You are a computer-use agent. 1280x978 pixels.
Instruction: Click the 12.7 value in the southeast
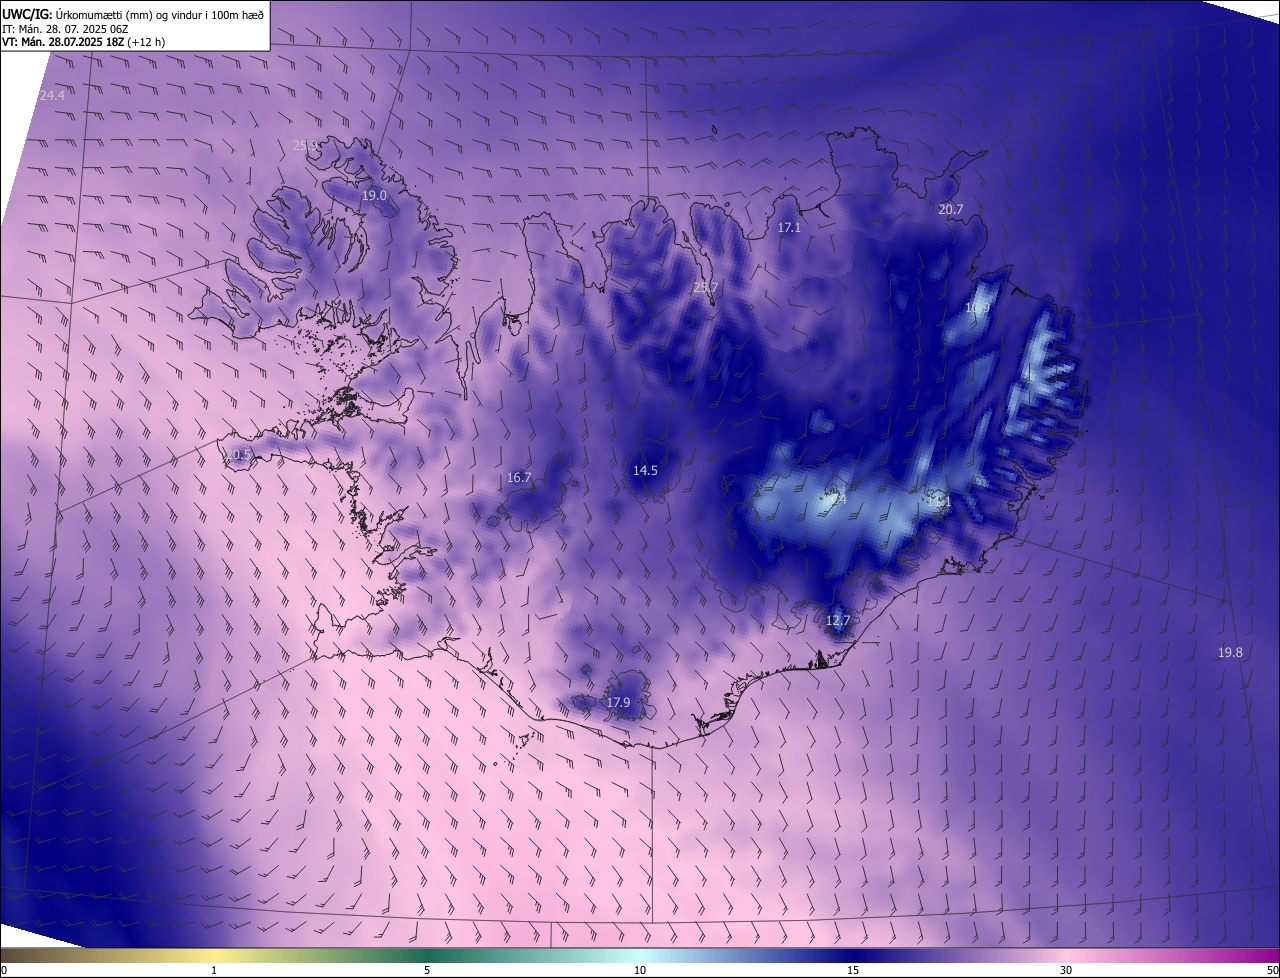pos(838,621)
